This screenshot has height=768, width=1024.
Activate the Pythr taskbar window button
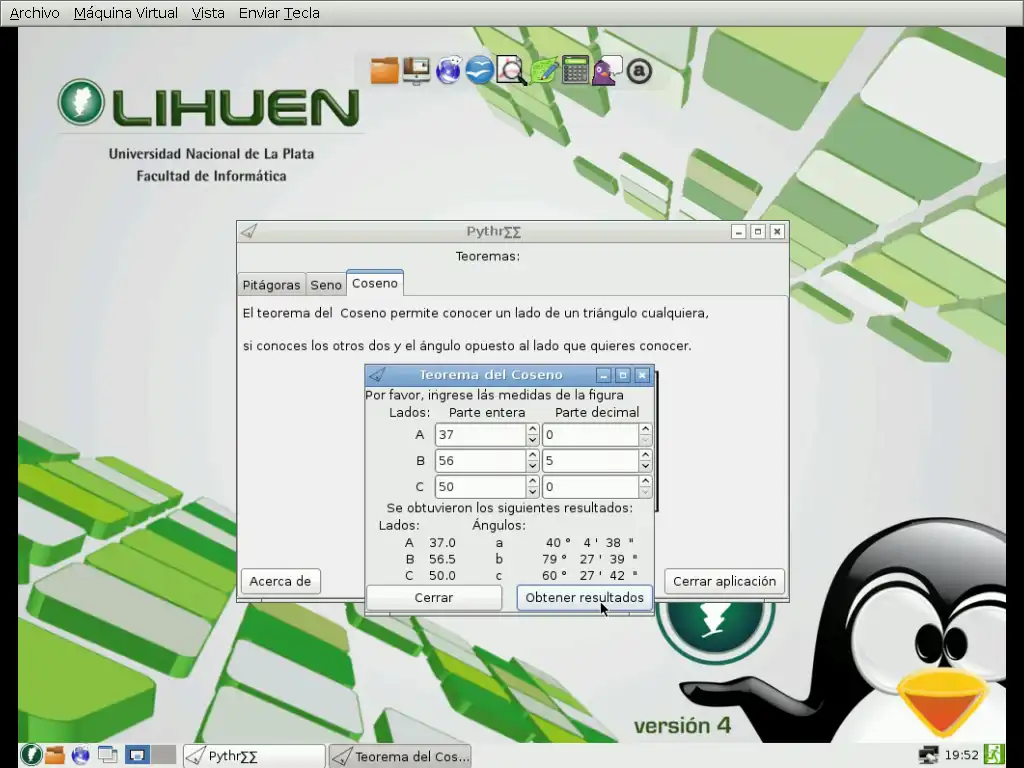click(254, 756)
